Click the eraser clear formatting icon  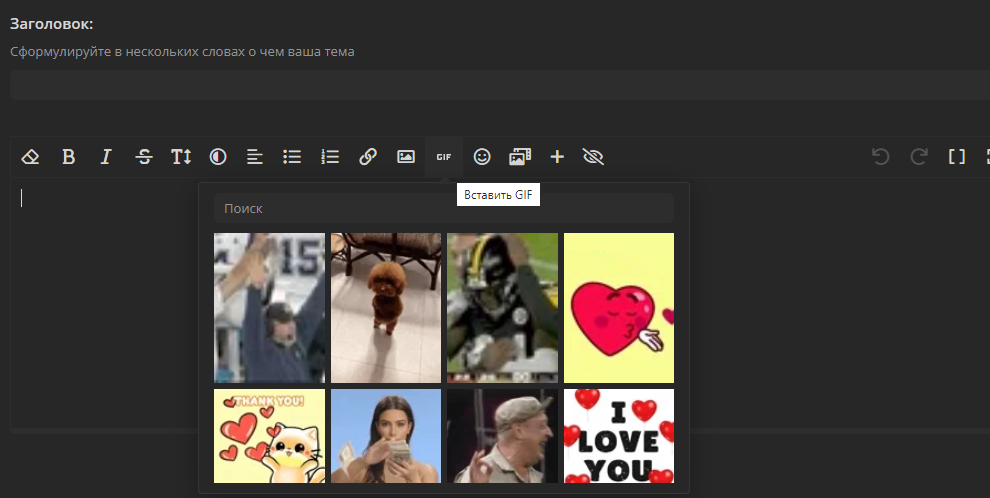[30, 157]
